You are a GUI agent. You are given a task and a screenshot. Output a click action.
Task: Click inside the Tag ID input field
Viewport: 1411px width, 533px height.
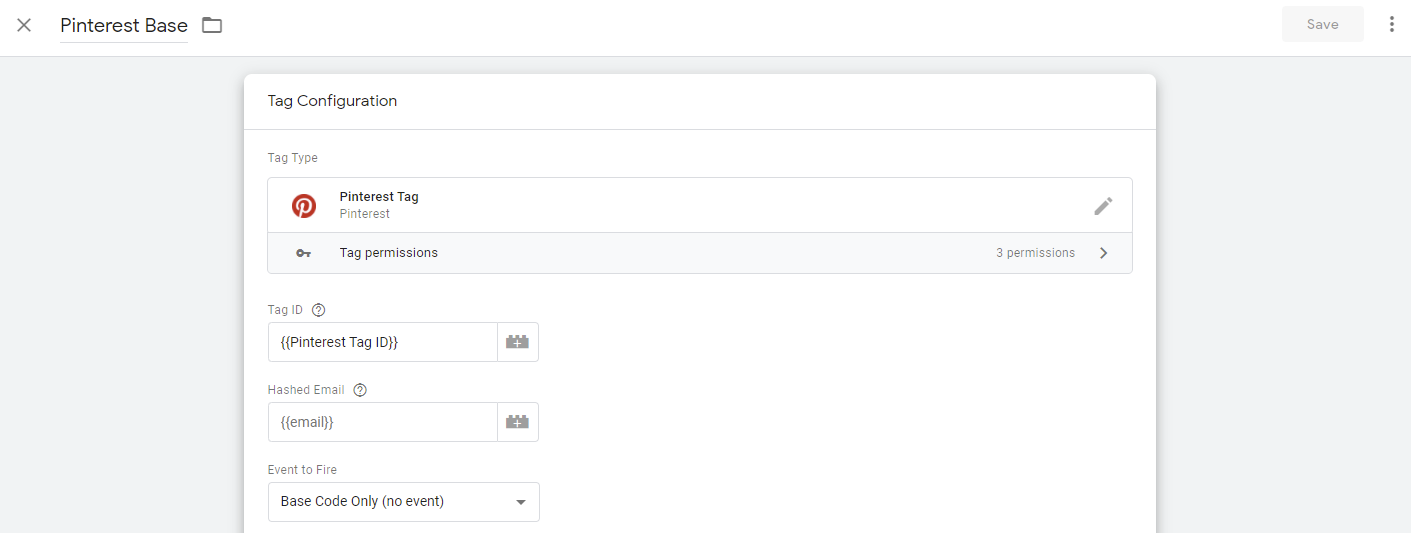click(x=382, y=342)
